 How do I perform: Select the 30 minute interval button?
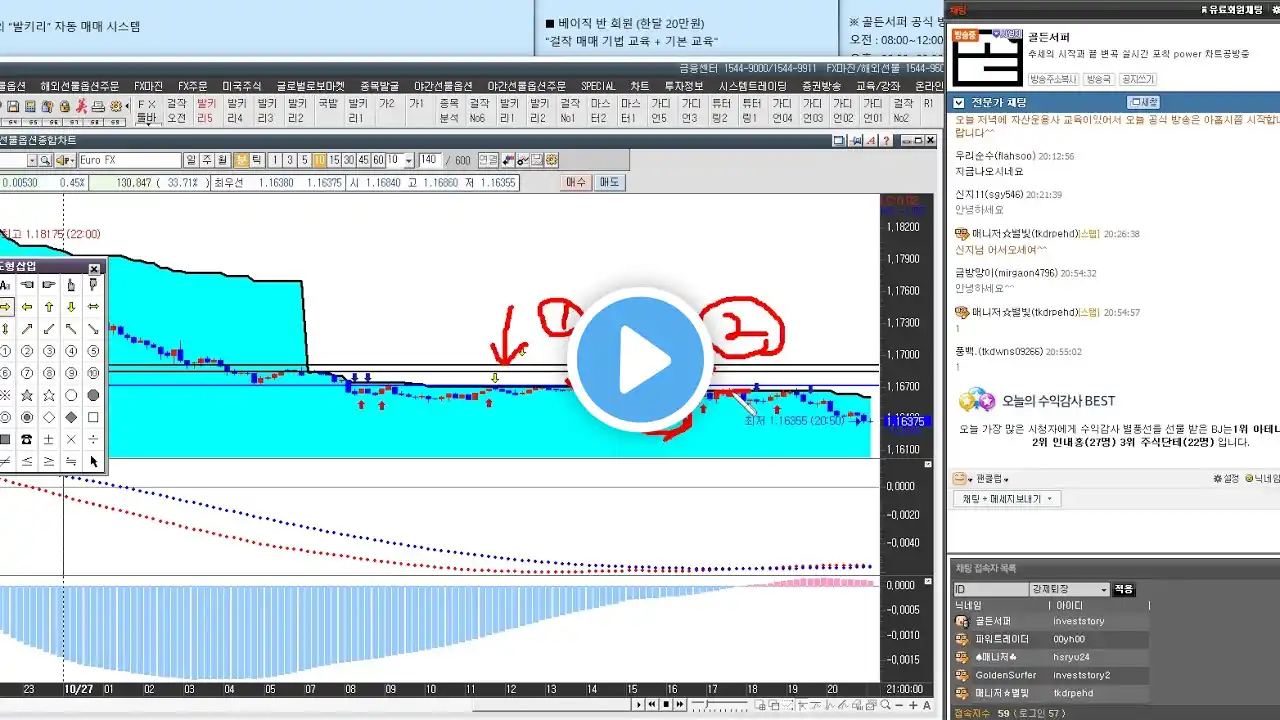coord(348,160)
